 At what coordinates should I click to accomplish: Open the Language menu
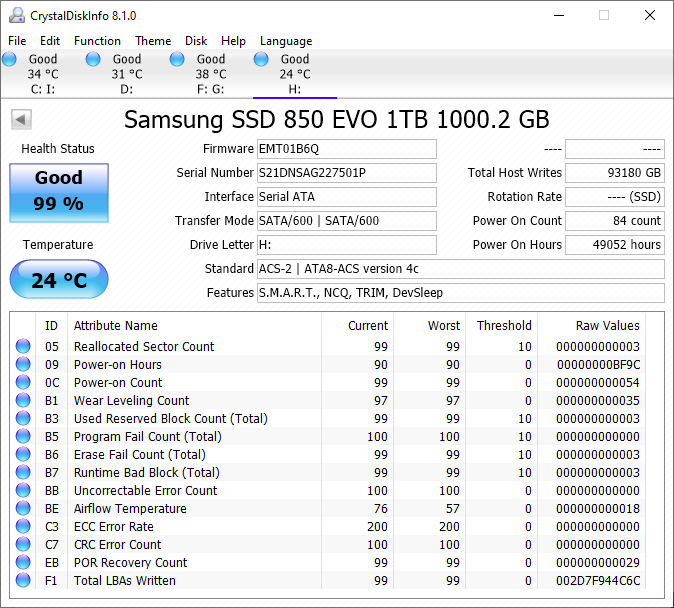click(x=286, y=41)
